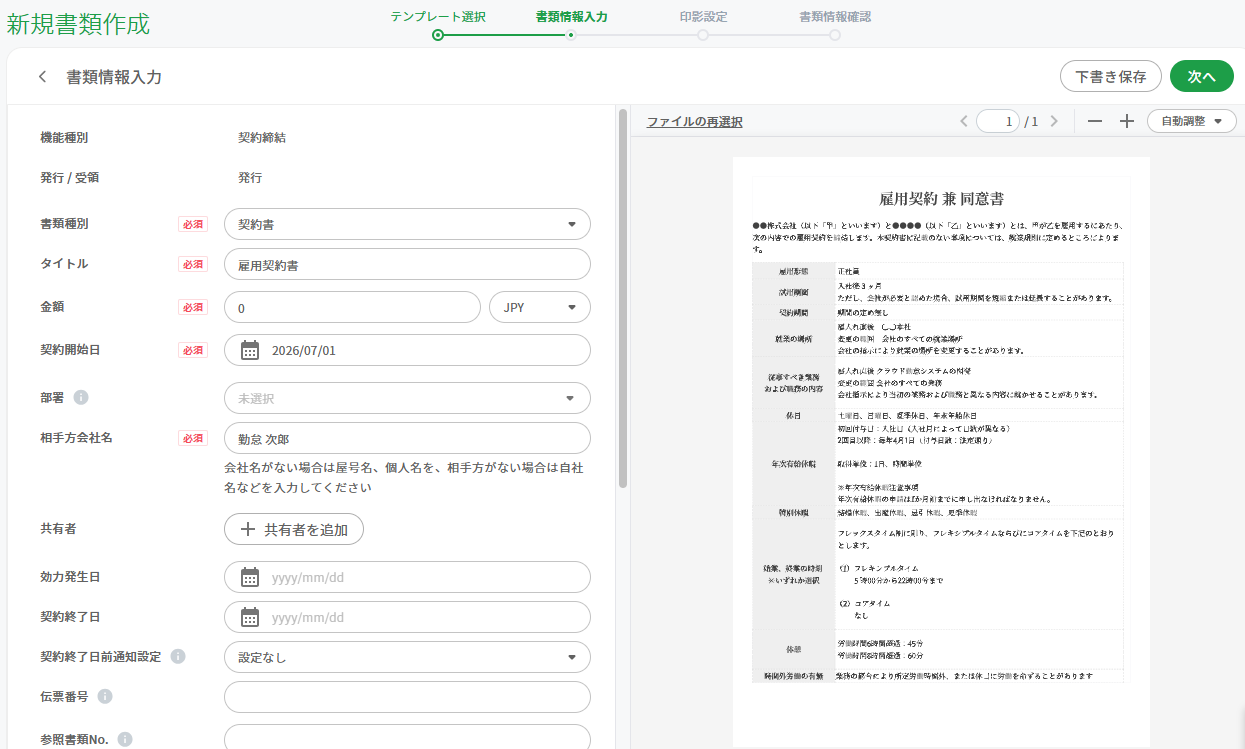Click the 相手方会社名 field with 勤怠 次郎
Image resolution: width=1245 pixels, height=749 pixels.
[x=407, y=438]
